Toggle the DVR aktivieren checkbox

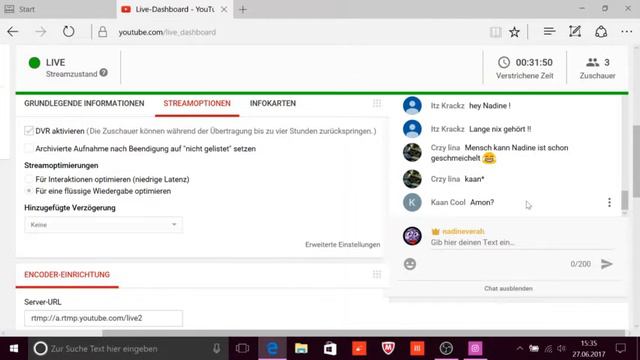29,131
